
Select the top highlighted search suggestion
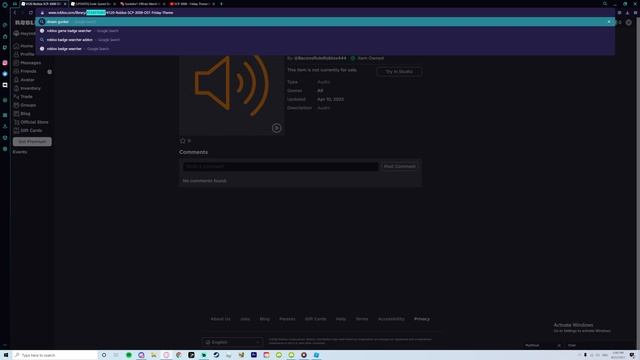pos(324,22)
